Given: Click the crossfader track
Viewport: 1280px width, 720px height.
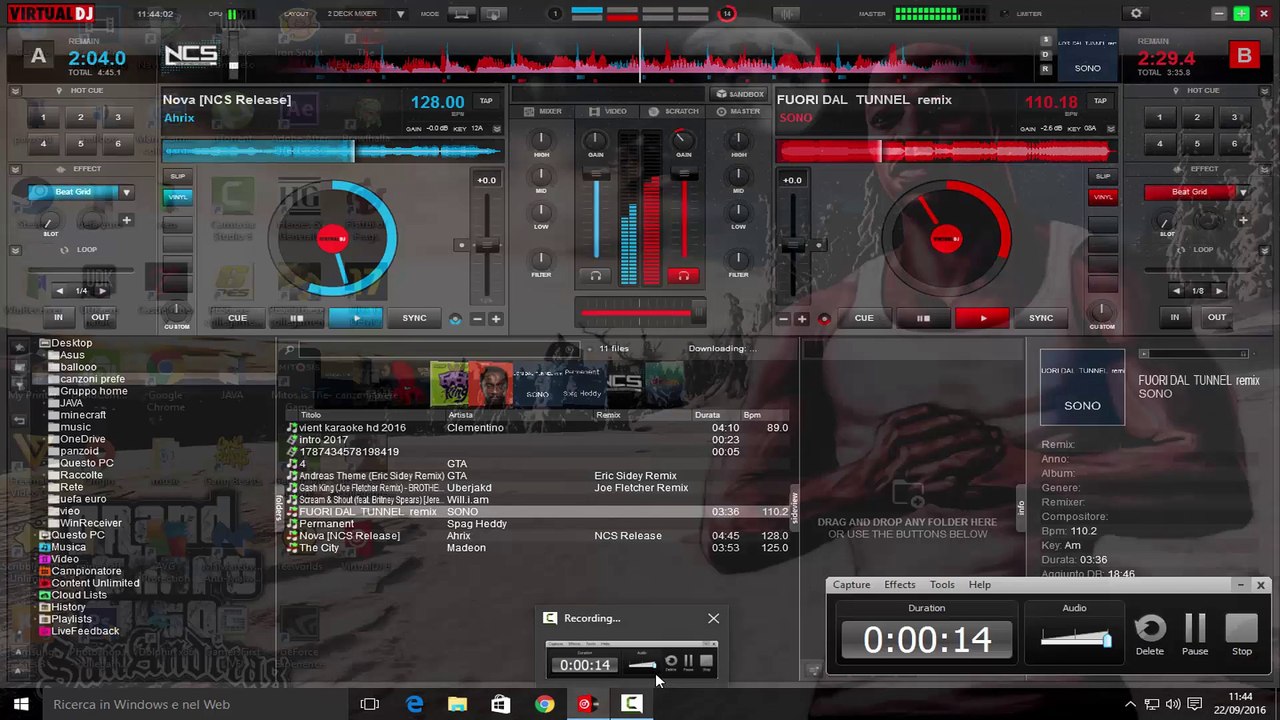Looking at the screenshot, I should [x=640, y=314].
